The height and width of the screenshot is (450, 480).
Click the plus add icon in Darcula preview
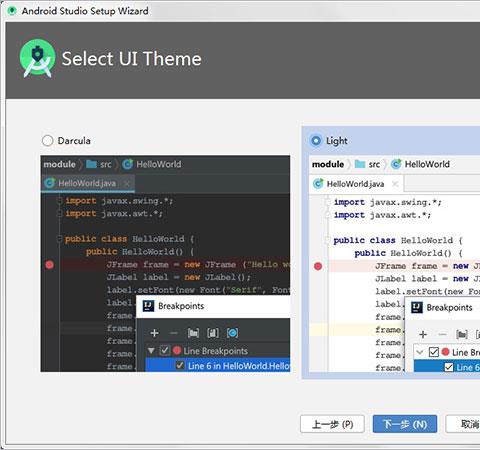pos(154,333)
